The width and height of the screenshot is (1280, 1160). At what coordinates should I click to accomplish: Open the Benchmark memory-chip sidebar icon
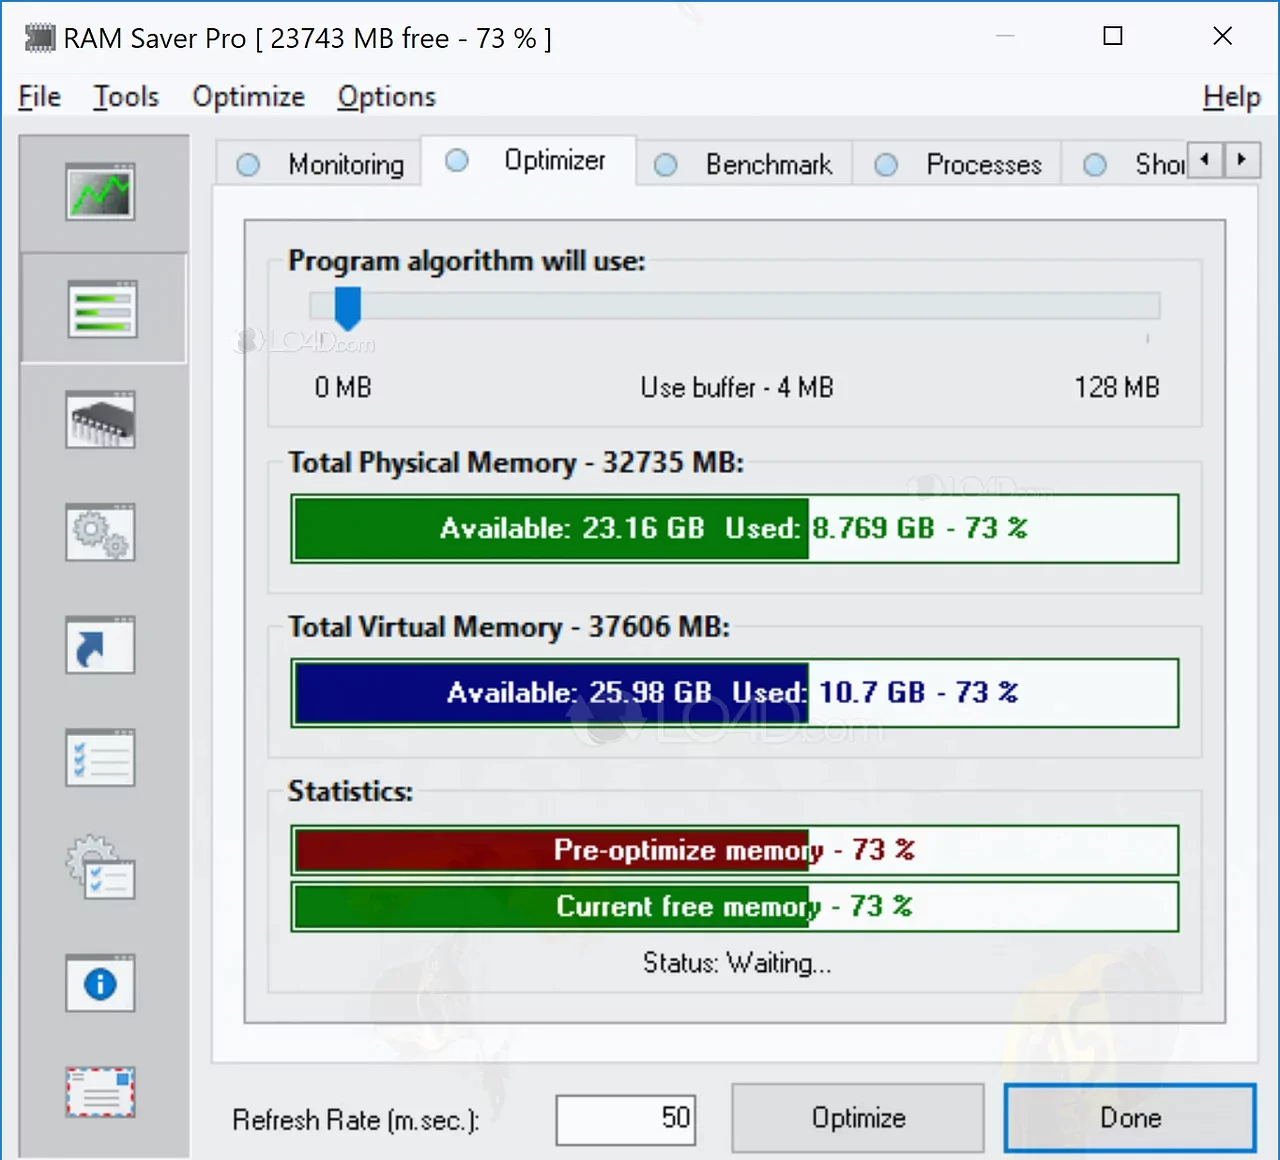click(x=100, y=420)
